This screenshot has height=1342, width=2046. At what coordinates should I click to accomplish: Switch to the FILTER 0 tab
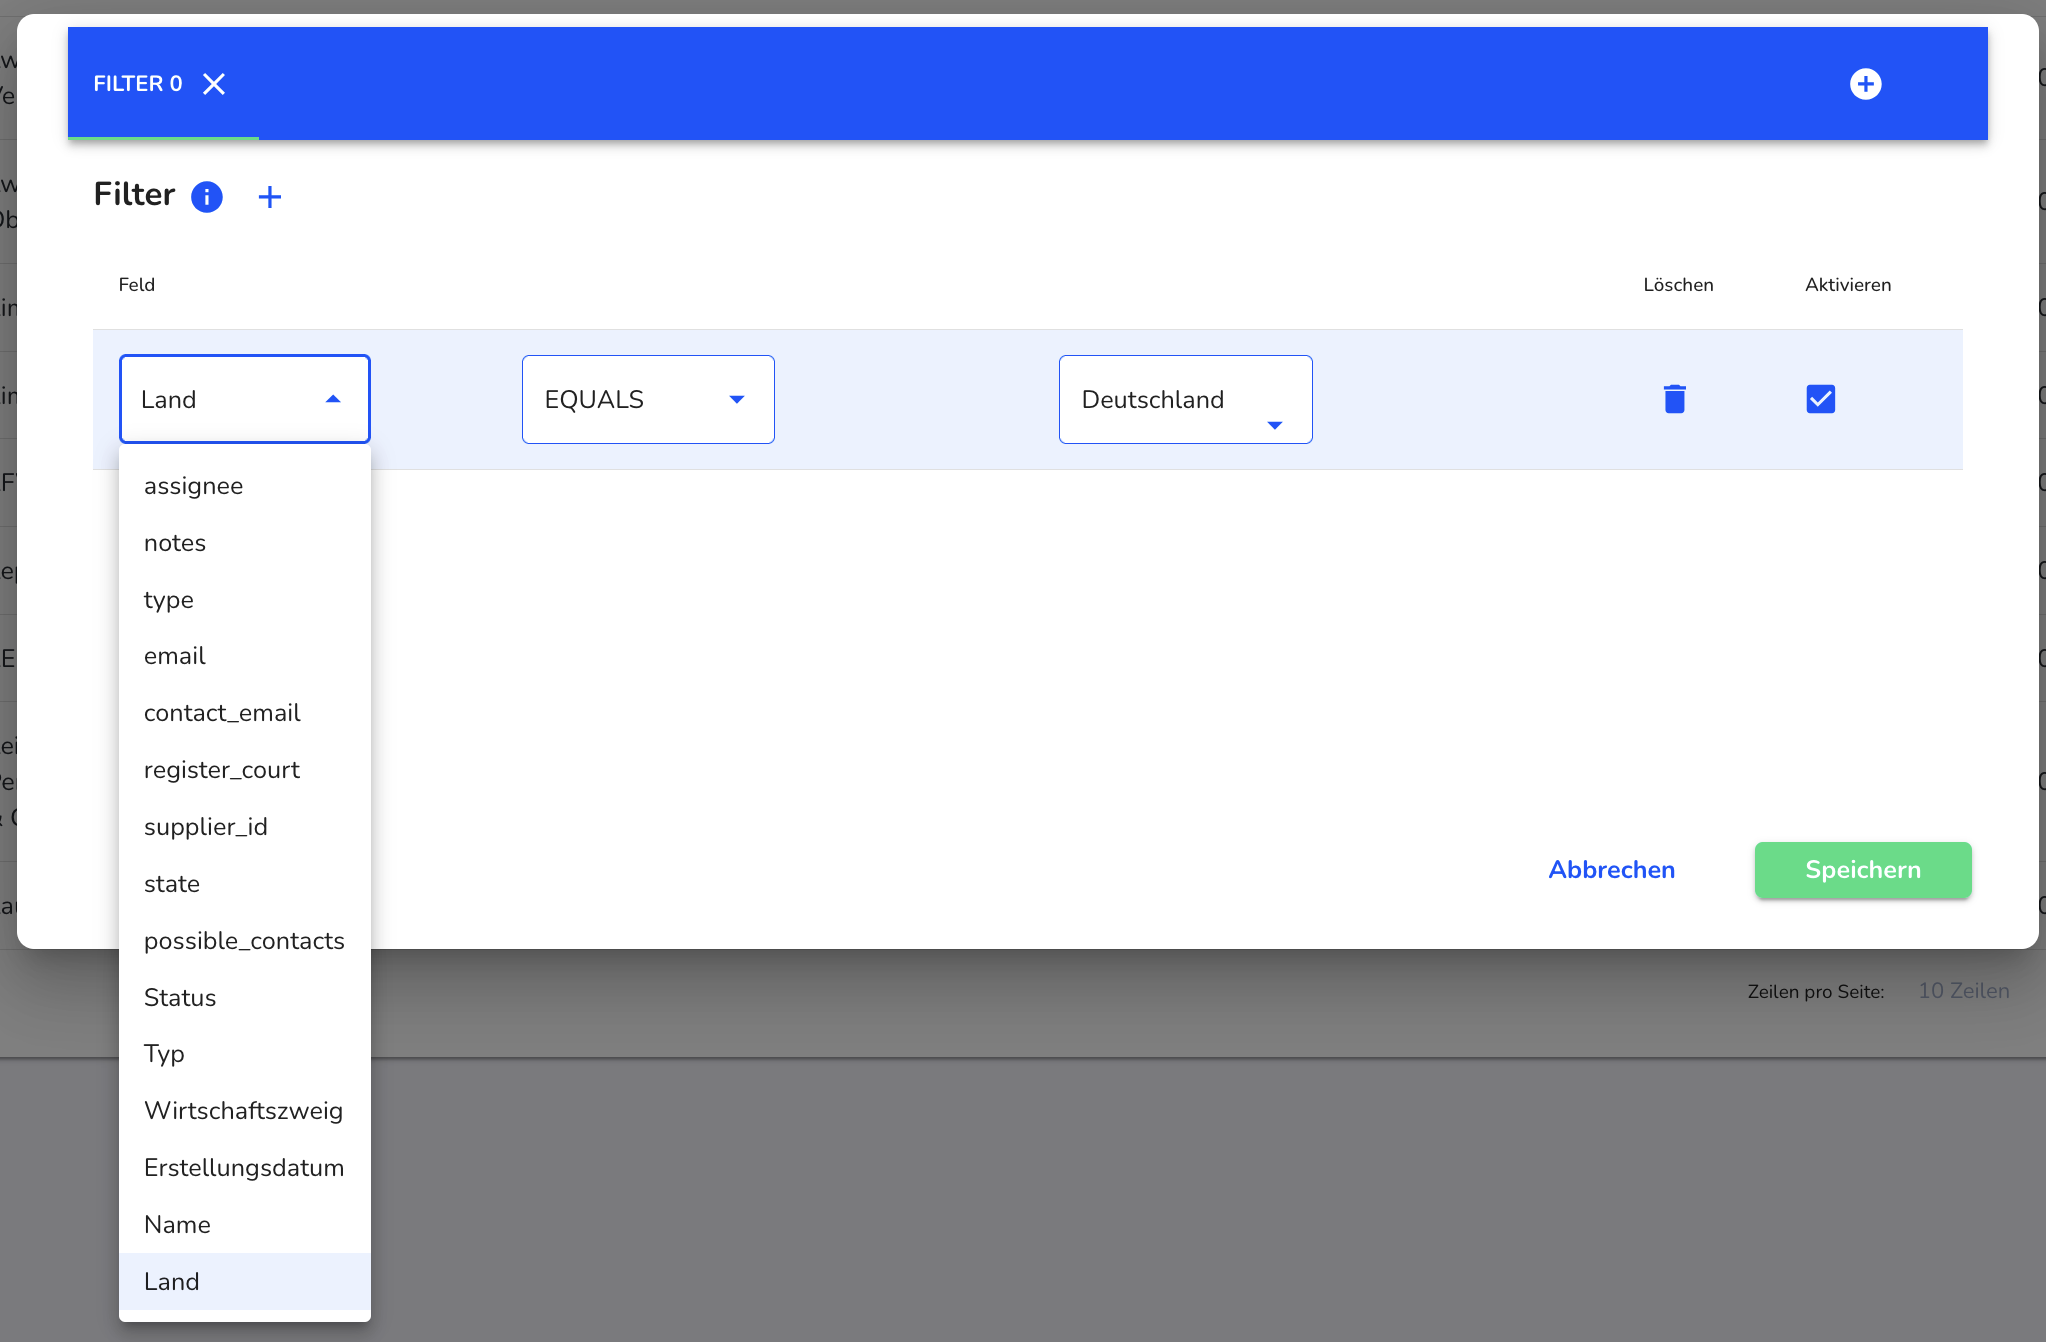point(138,84)
